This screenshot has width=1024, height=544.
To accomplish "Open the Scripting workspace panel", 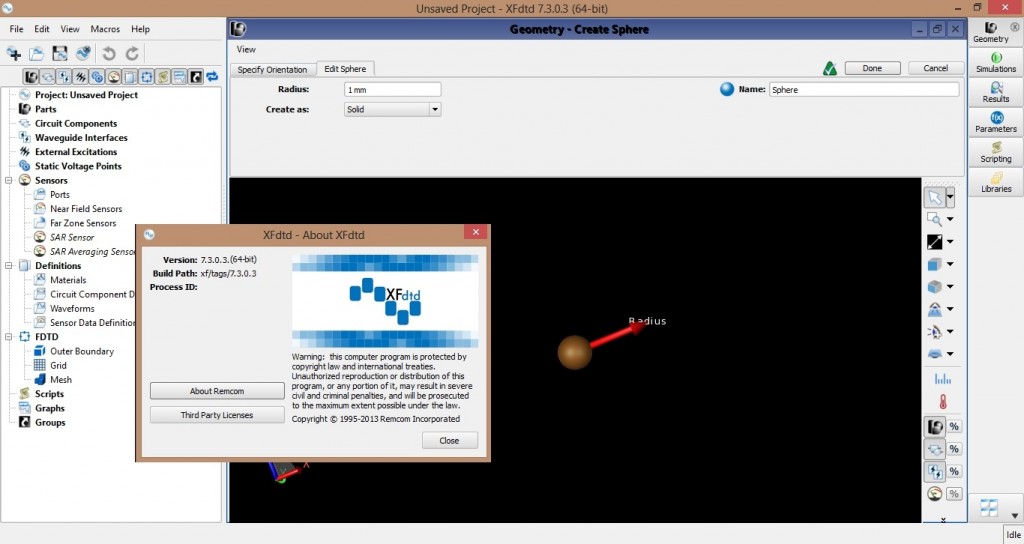I will pos(996,153).
